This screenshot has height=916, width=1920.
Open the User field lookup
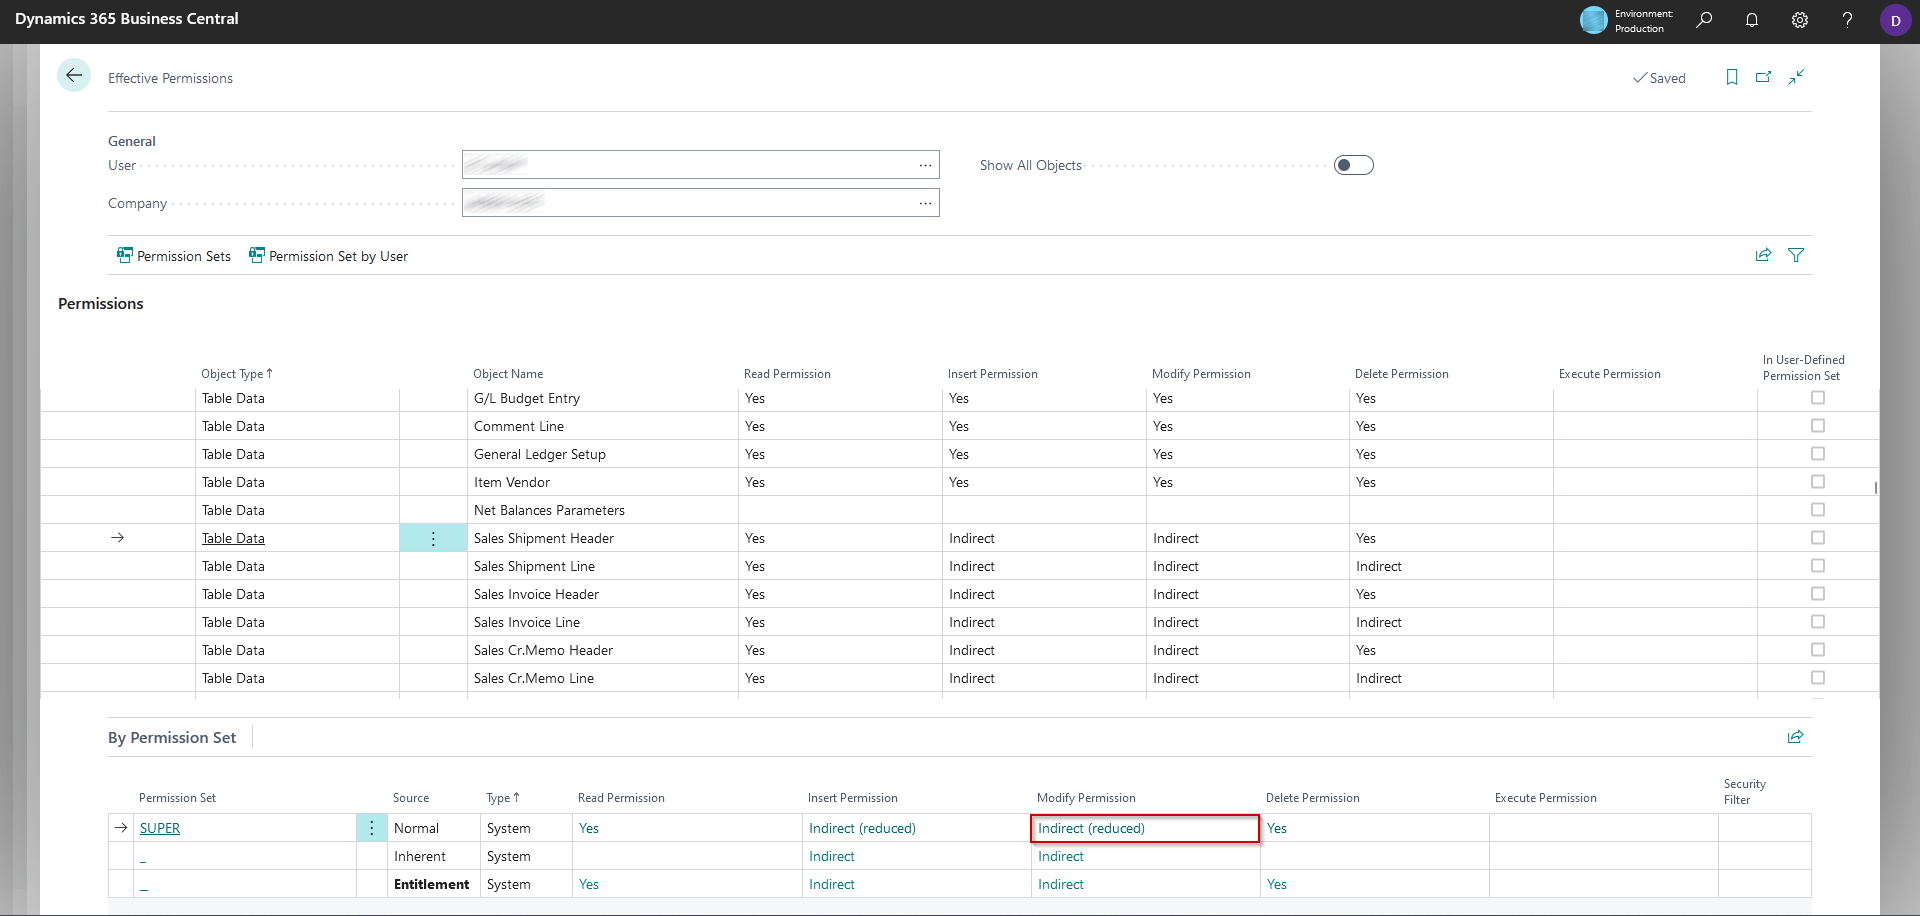pyautogui.click(x=925, y=164)
